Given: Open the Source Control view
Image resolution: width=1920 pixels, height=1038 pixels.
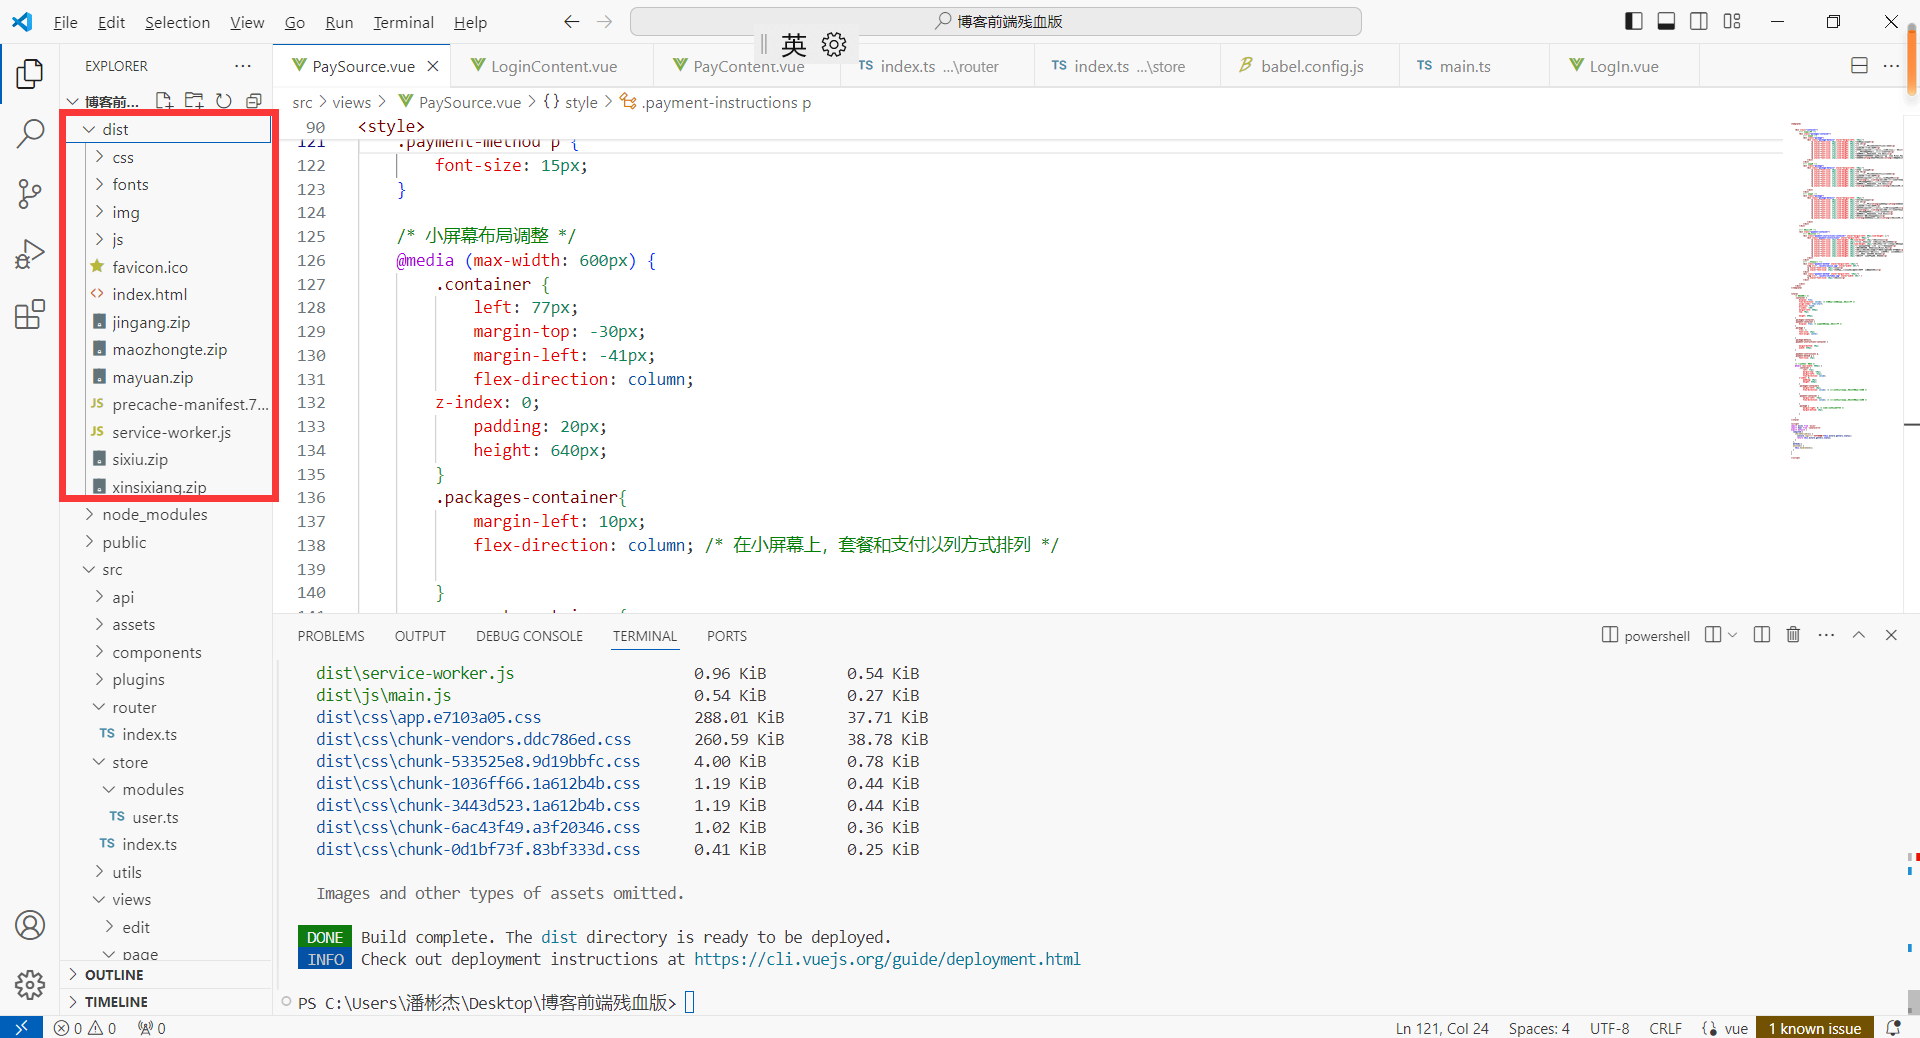Looking at the screenshot, I should pyautogui.click(x=30, y=194).
